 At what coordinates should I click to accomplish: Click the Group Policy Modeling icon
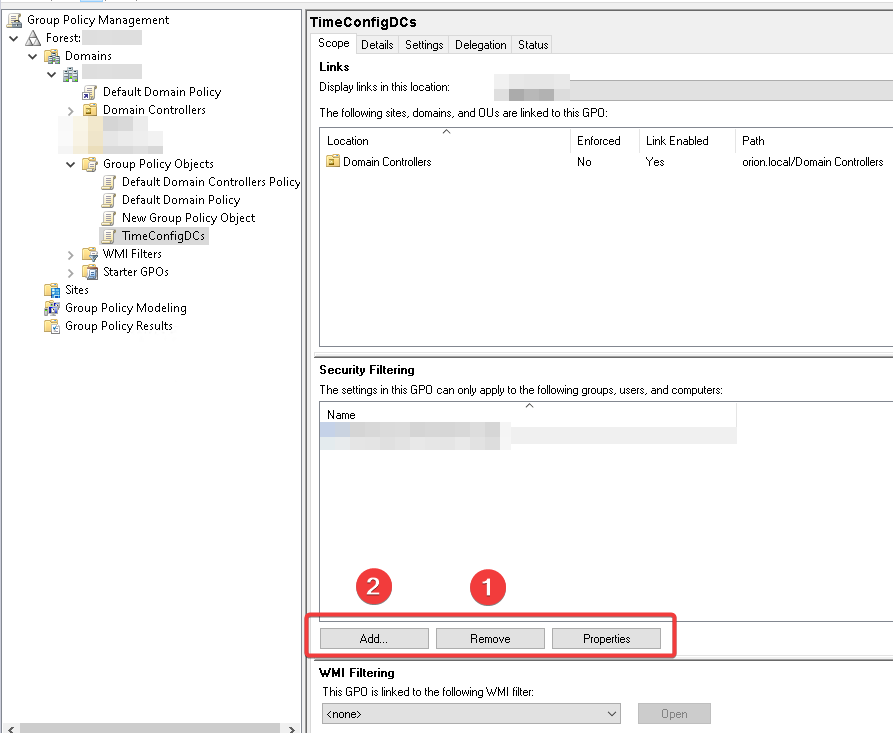tap(52, 308)
